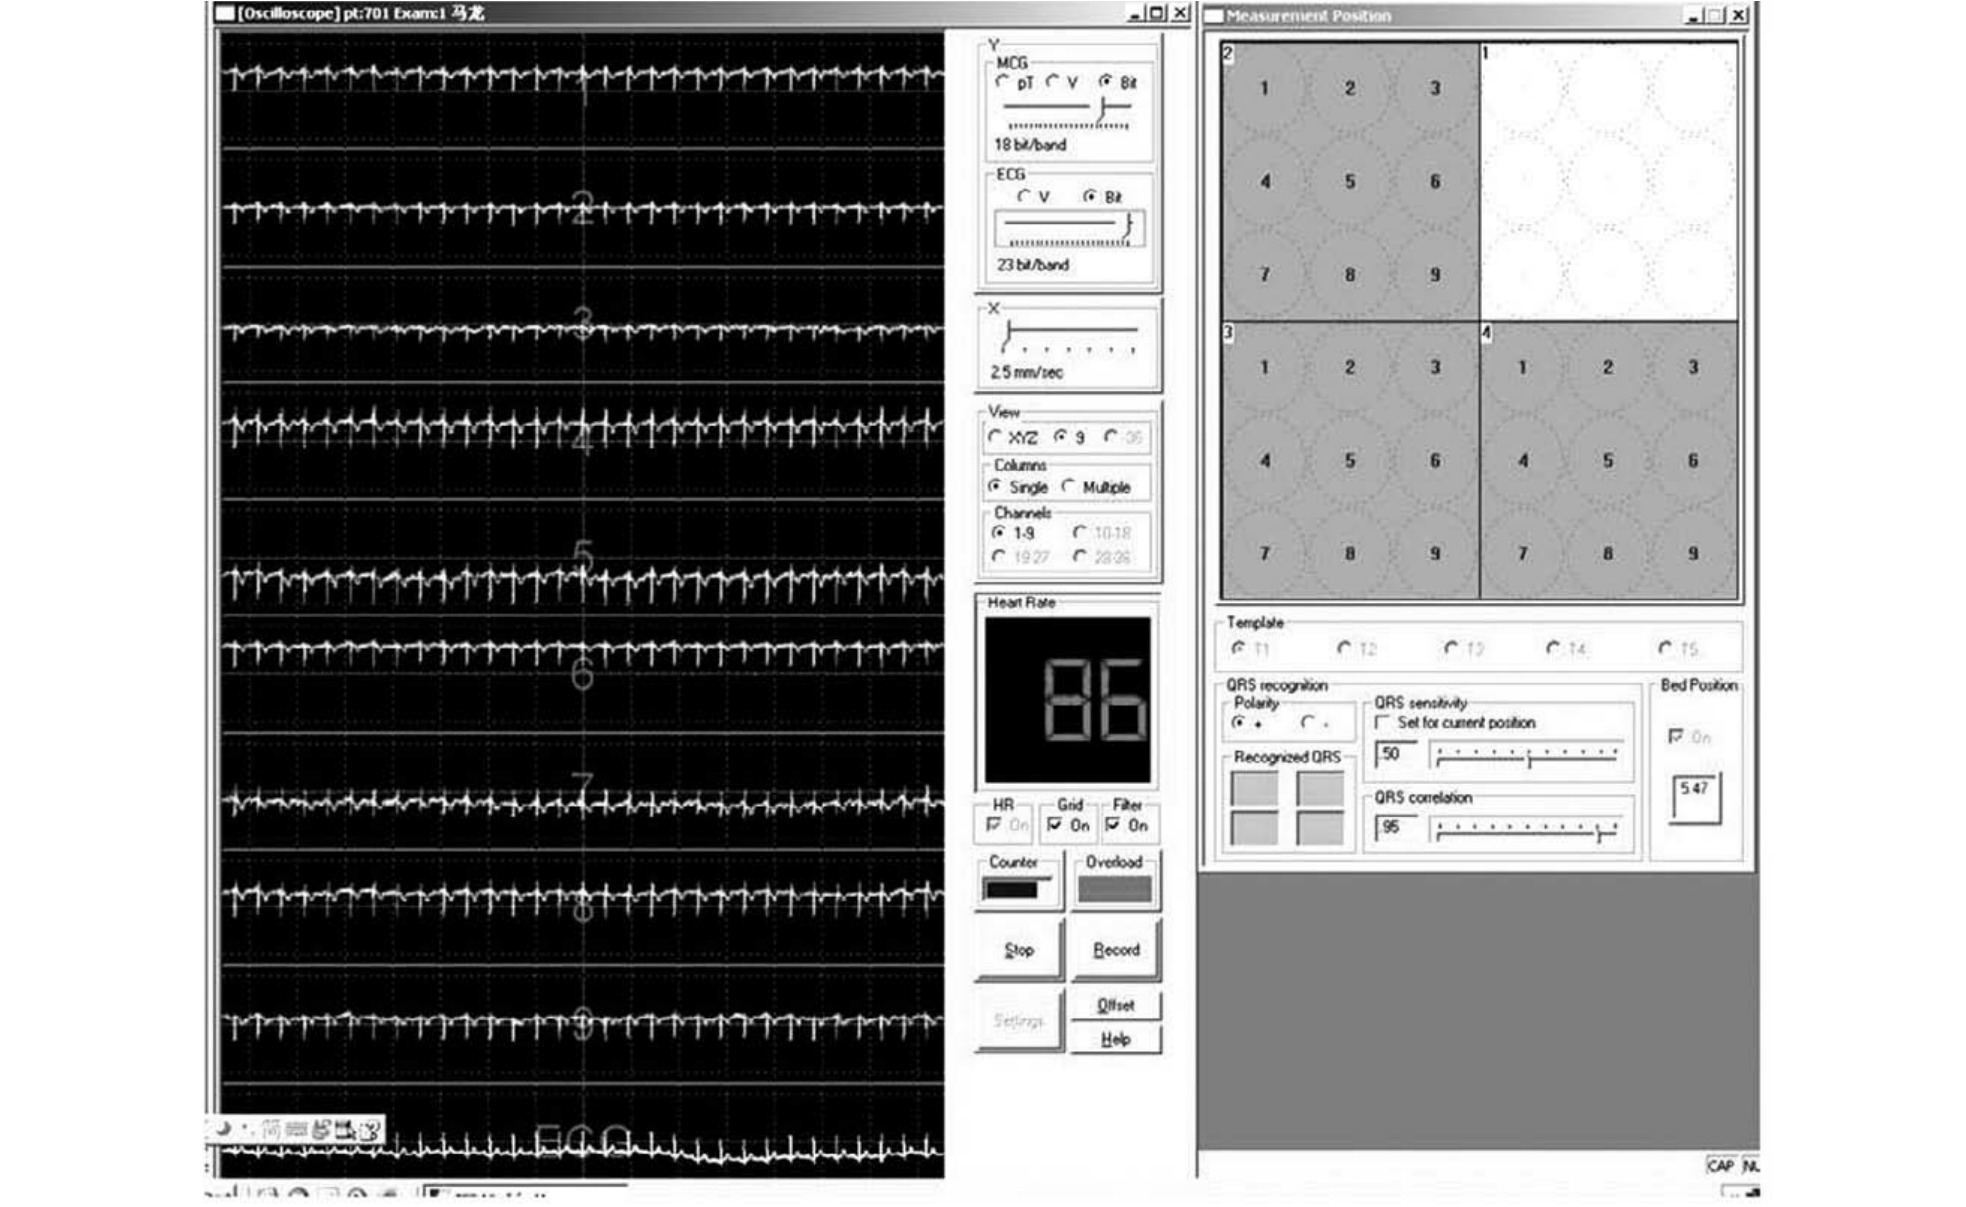Screen dimensions: 1966x1207
Task: Click the help icon in IME toolbar
Action: (x=370, y=1131)
